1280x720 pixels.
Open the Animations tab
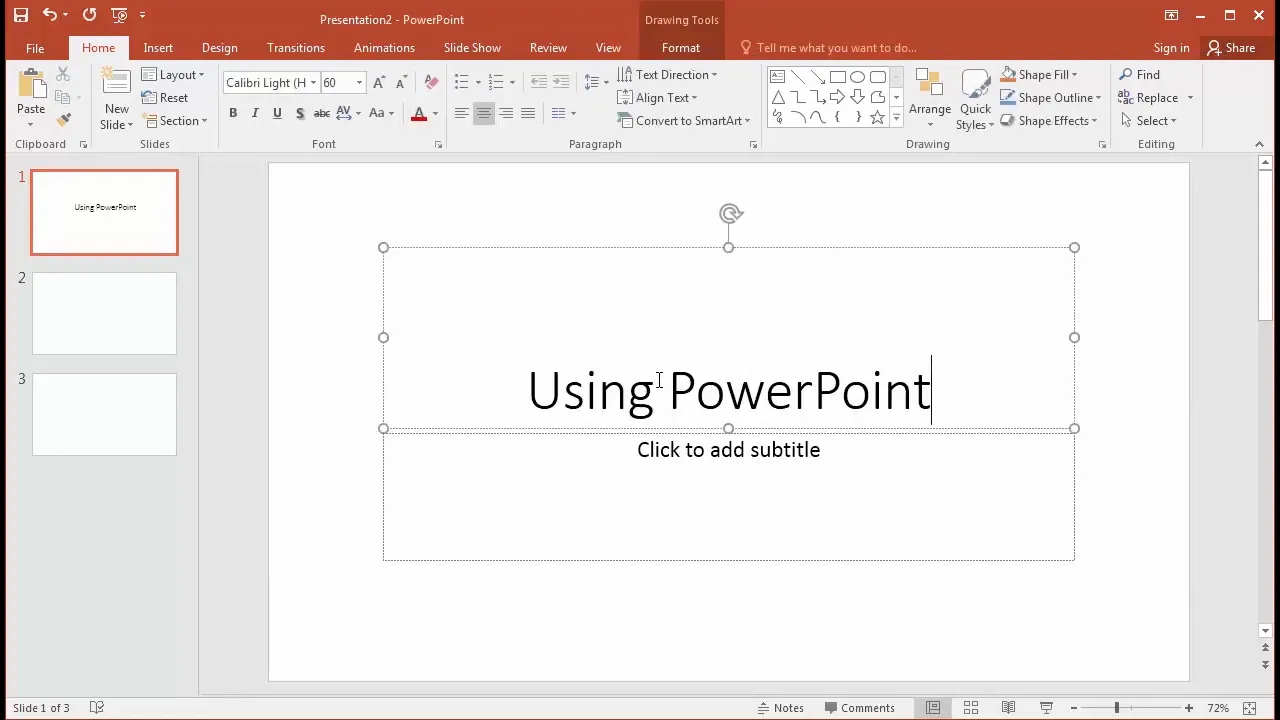point(384,48)
